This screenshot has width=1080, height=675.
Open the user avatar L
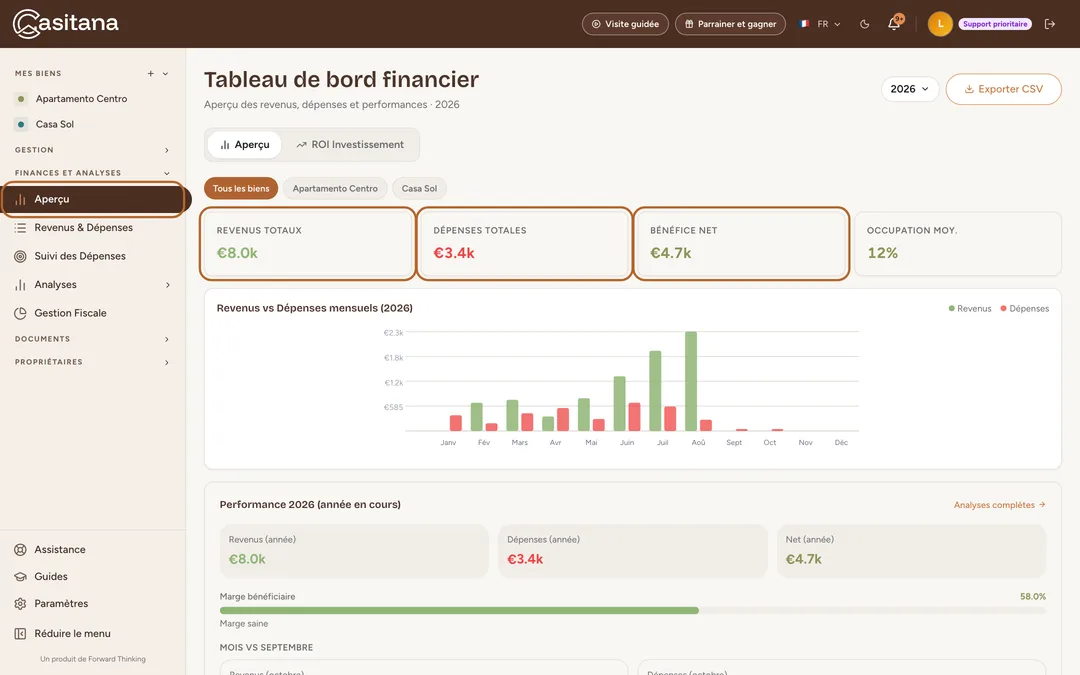pos(940,24)
